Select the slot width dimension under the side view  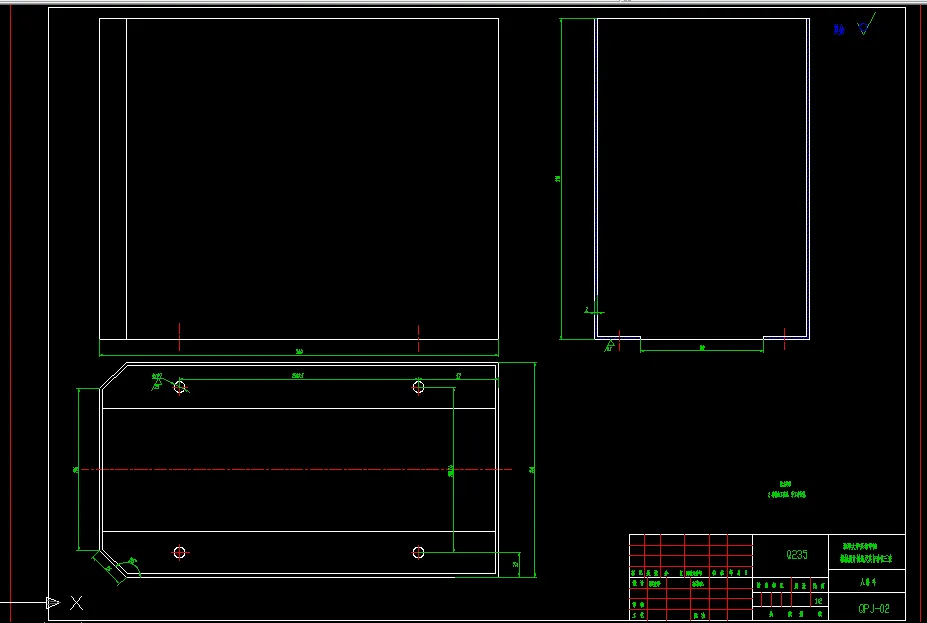702,349
